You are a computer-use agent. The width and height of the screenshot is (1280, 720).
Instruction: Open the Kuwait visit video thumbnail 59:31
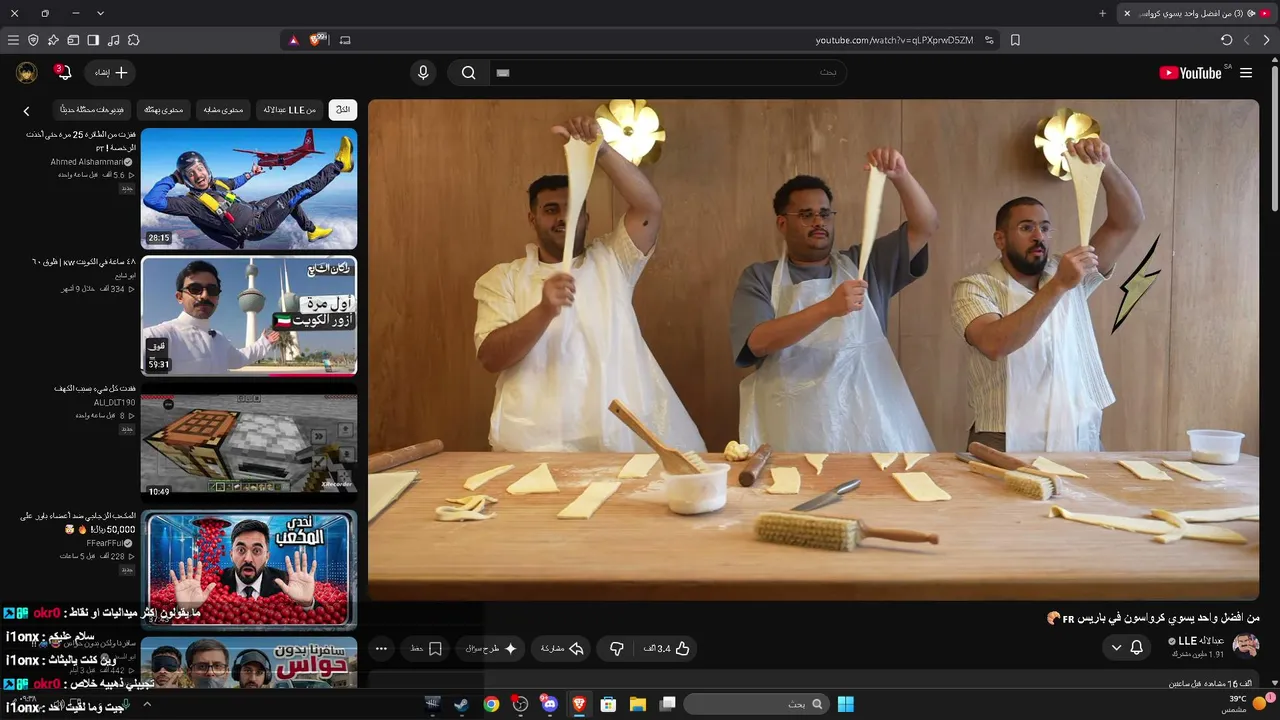tap(249, 316)
